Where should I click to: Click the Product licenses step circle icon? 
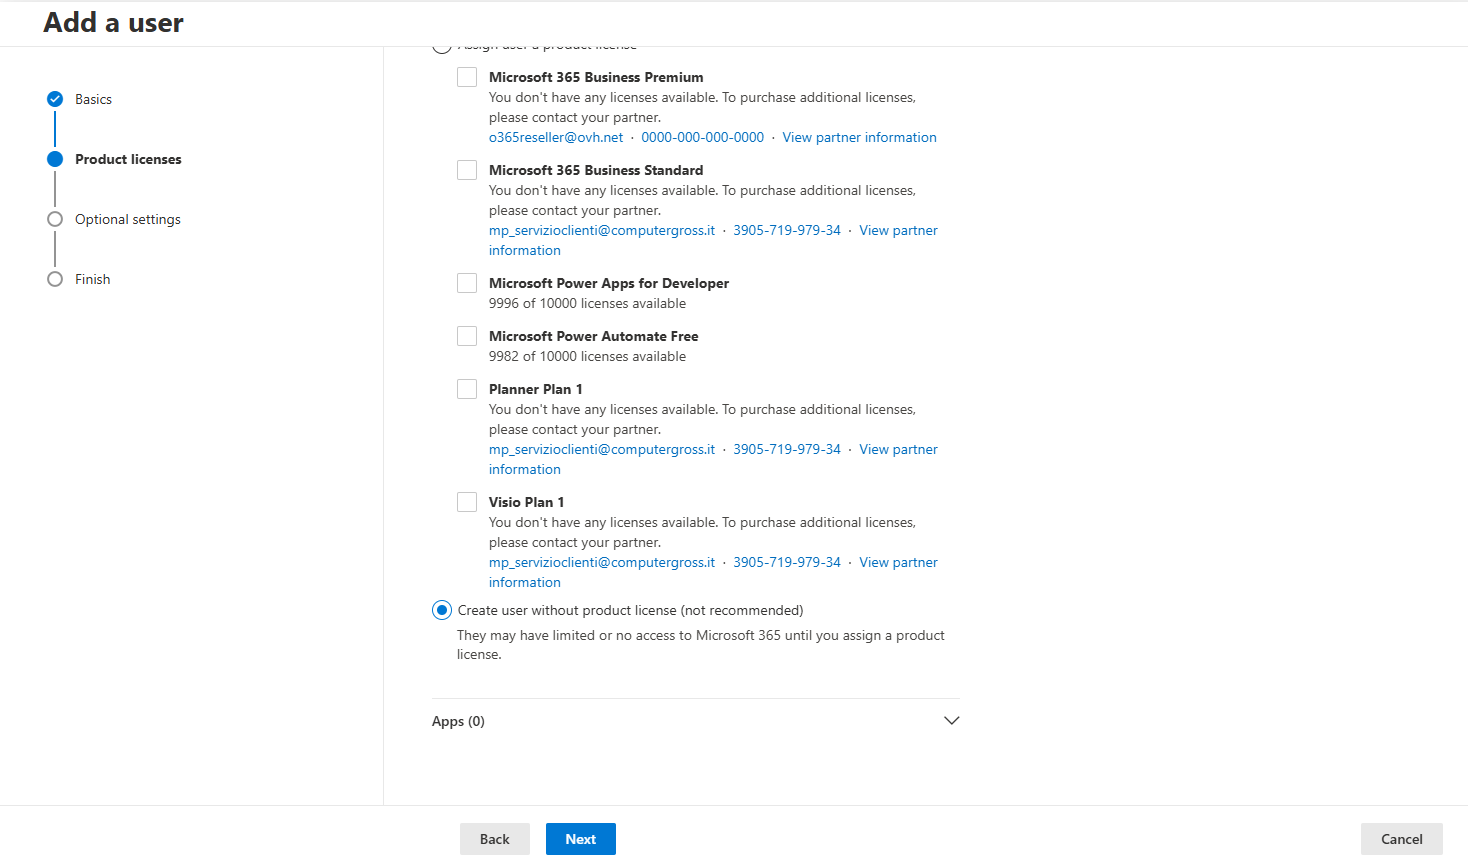pos(55,159)
